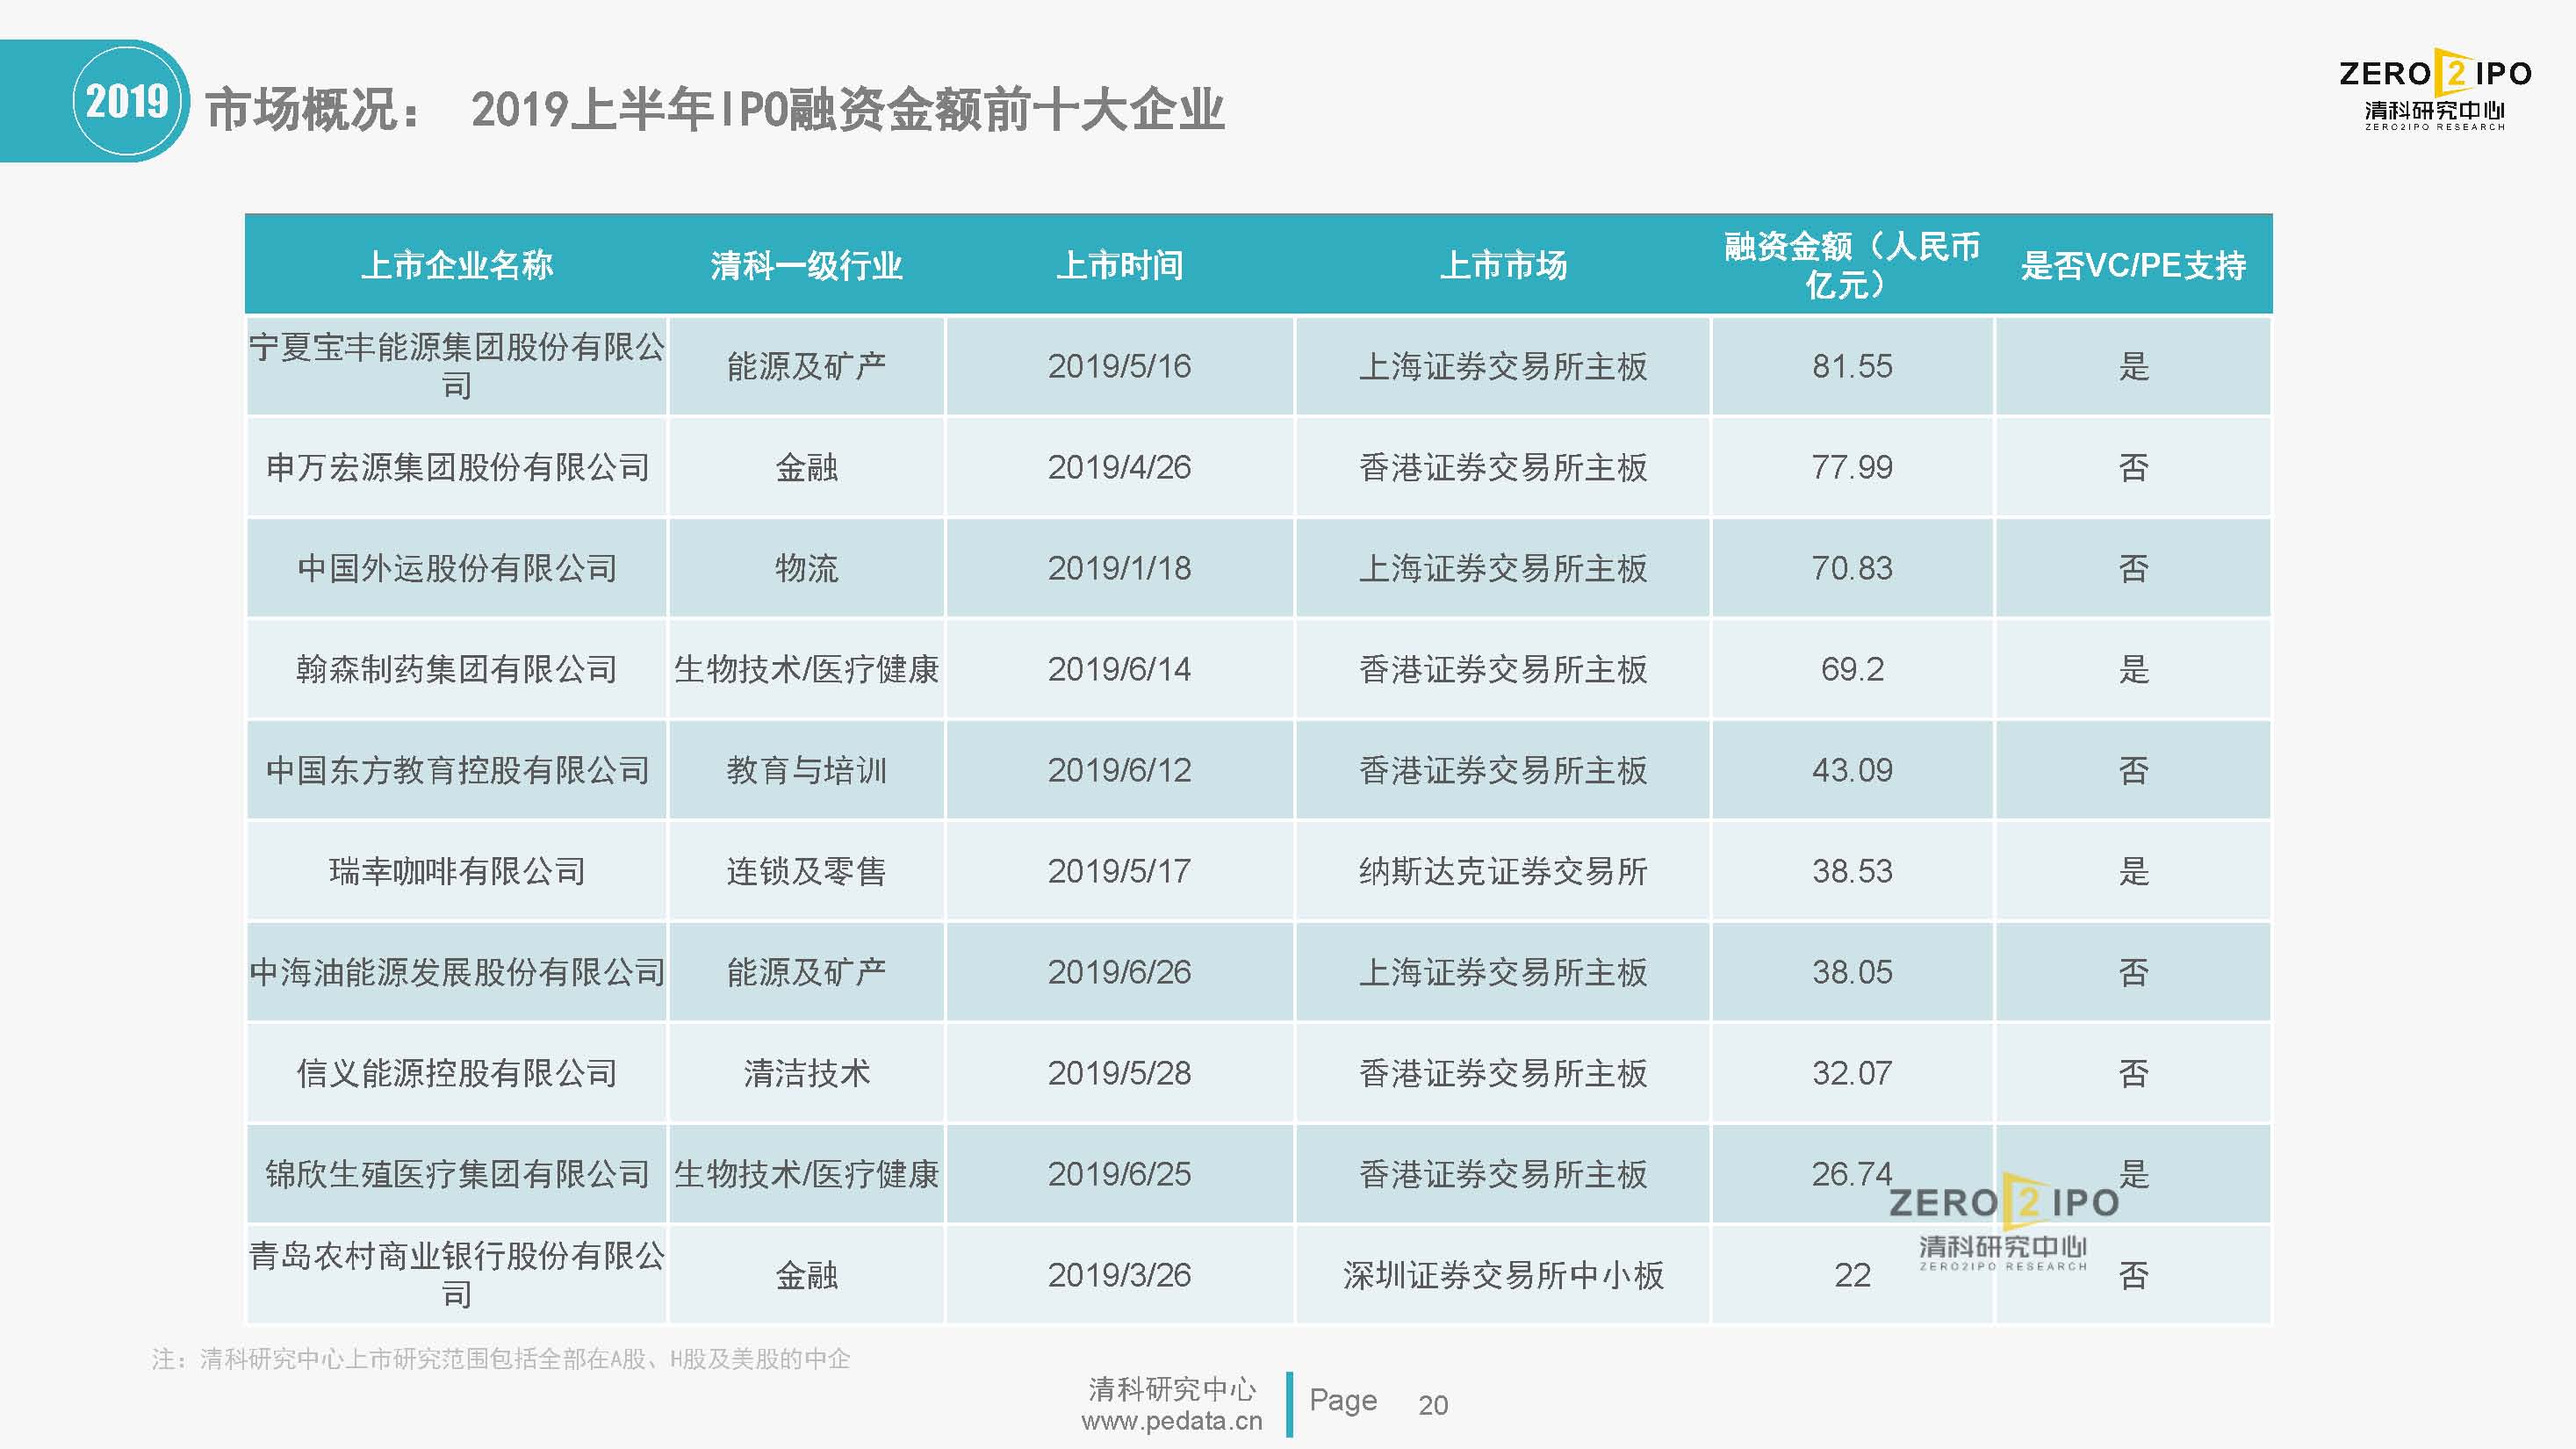Click the Page 20 indicator
Image resolution: width=2576 pixels, height=1449 pixels.
pos(1379,1403)
